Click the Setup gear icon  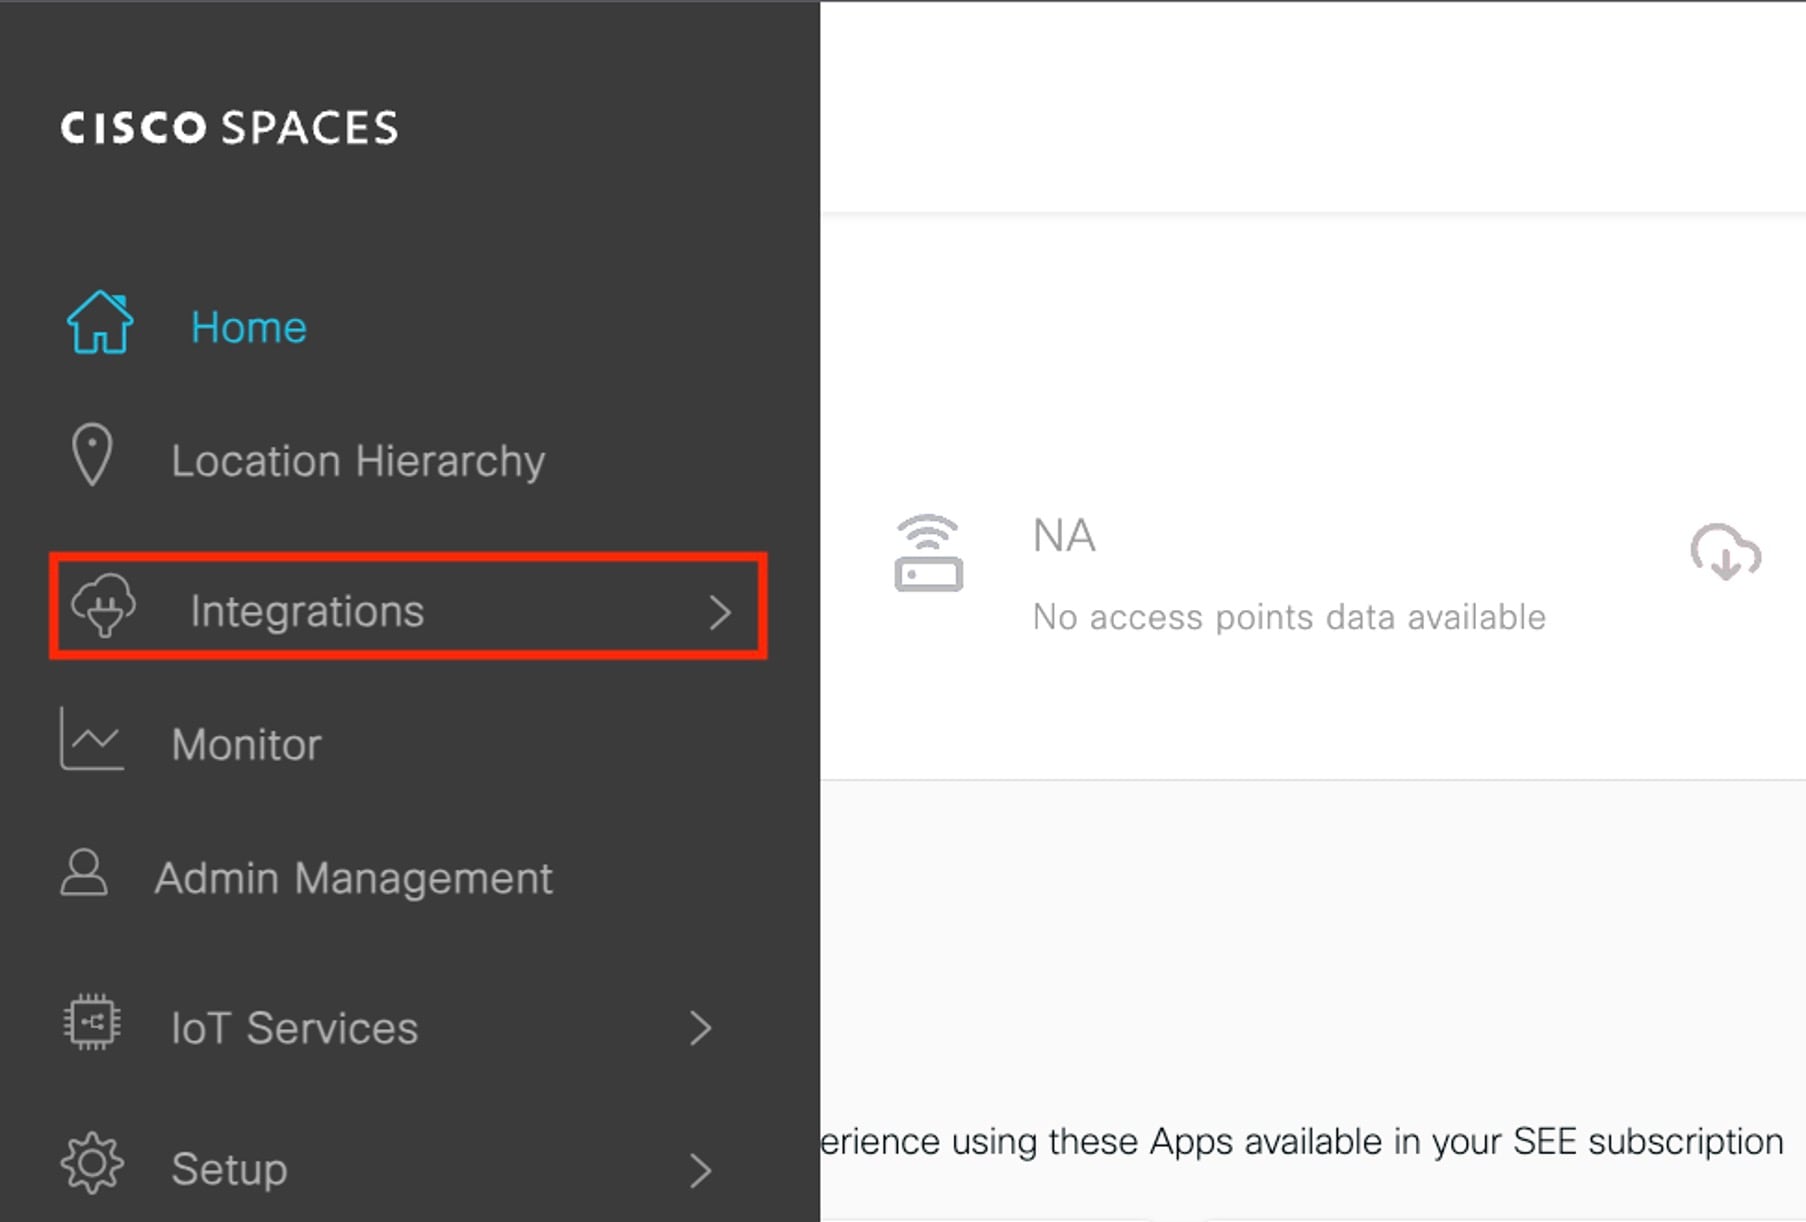92,1163
